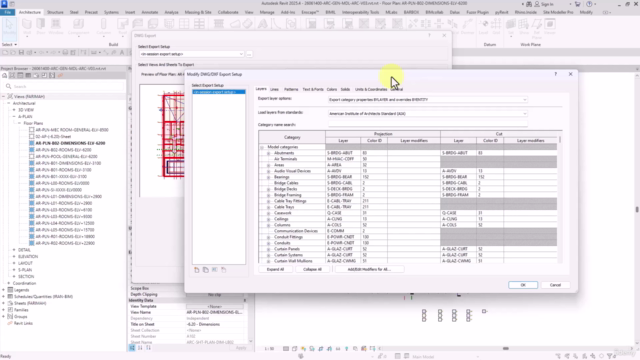Expand the DETAIL node in Project Browser
This screenshot has width=640, height=360.
click(14, 250)
